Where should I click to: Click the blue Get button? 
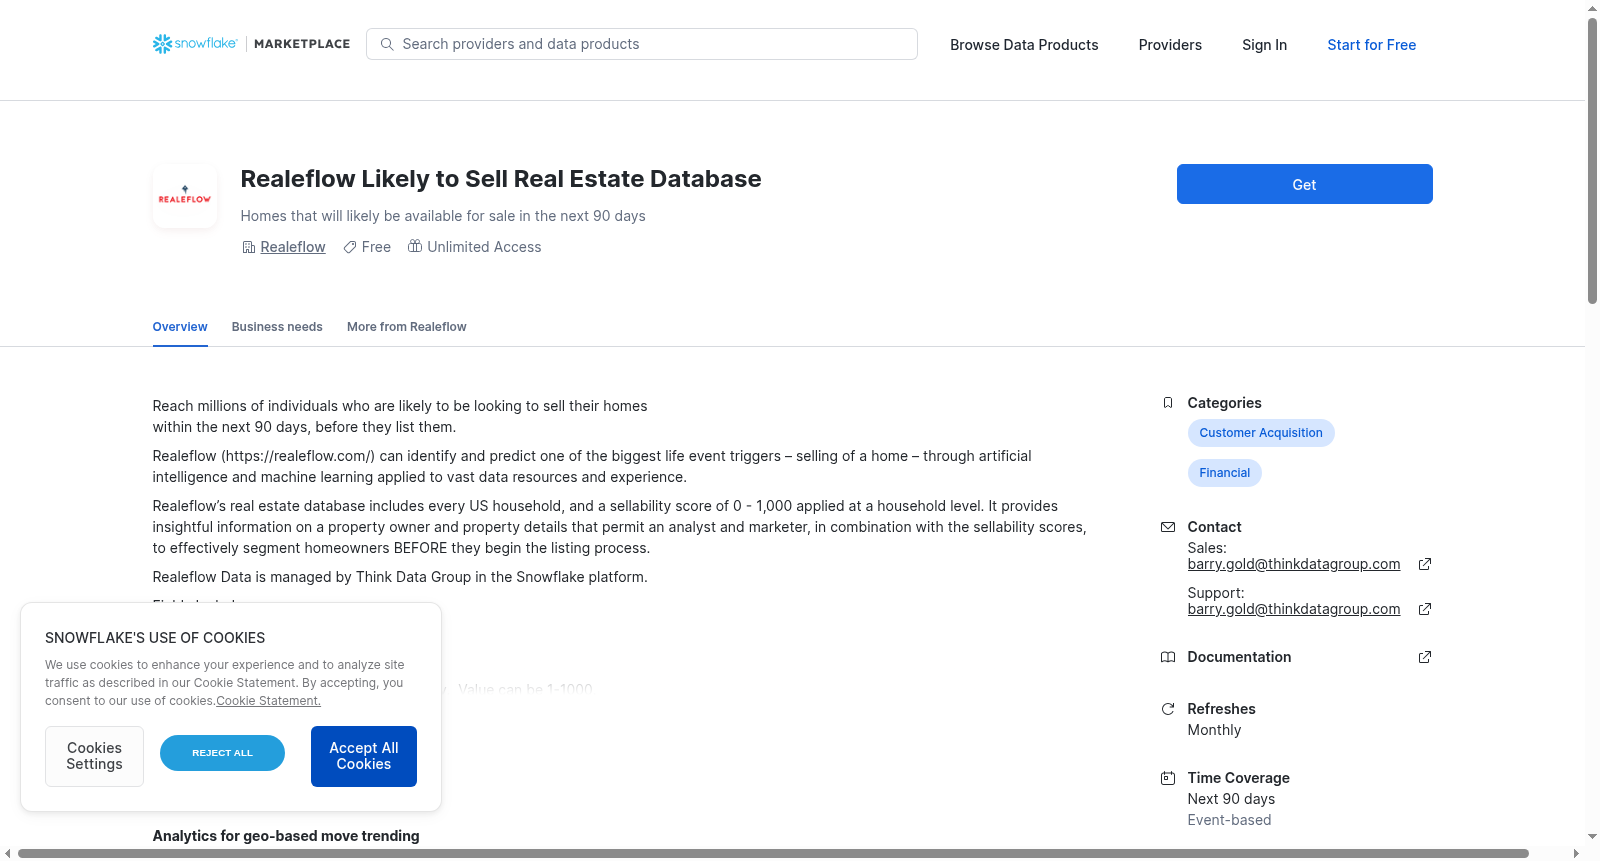(x=1305, y=184)
